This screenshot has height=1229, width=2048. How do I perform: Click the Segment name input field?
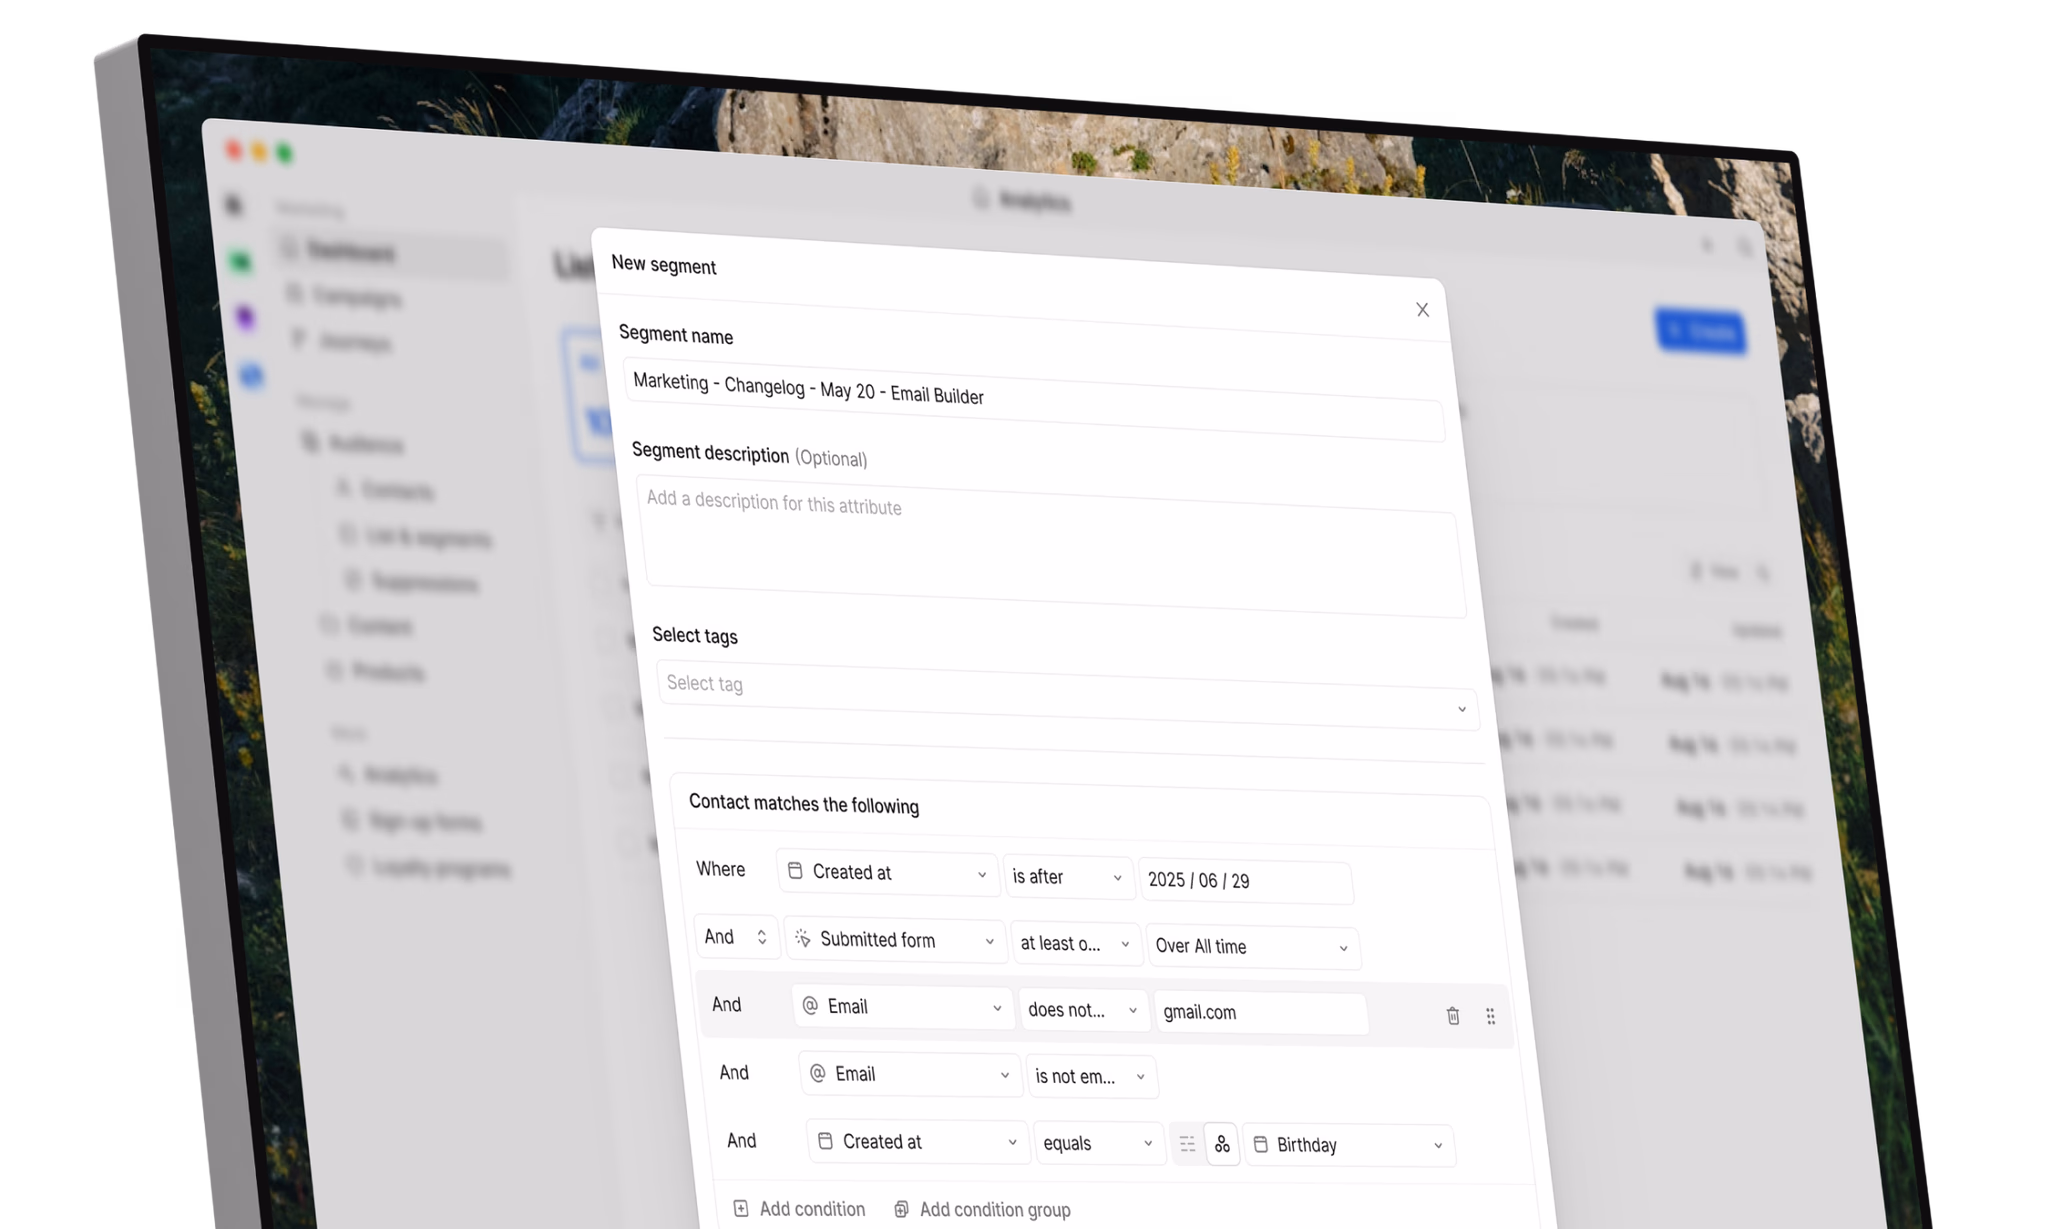coord(1033,399)
